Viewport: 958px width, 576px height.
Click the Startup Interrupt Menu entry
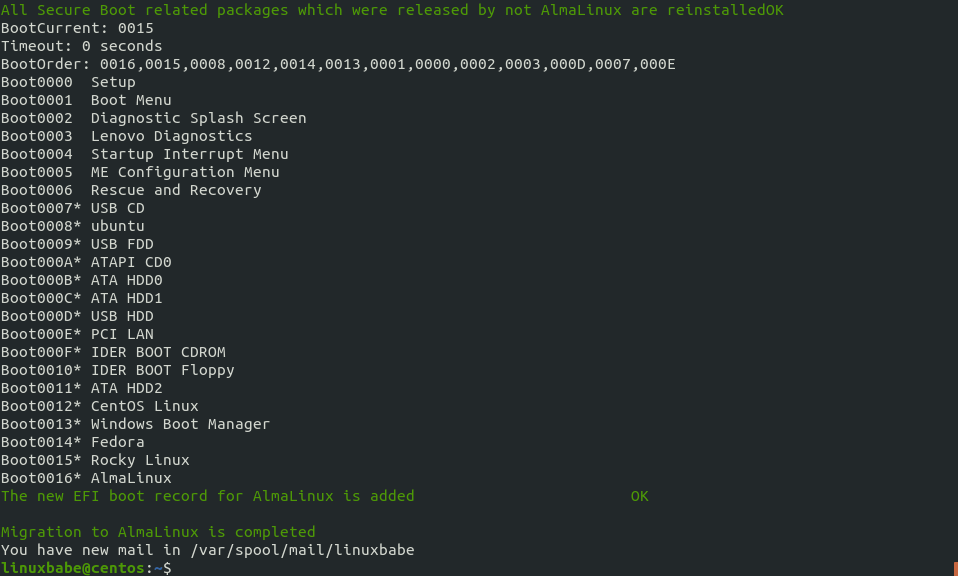[189, 154]
